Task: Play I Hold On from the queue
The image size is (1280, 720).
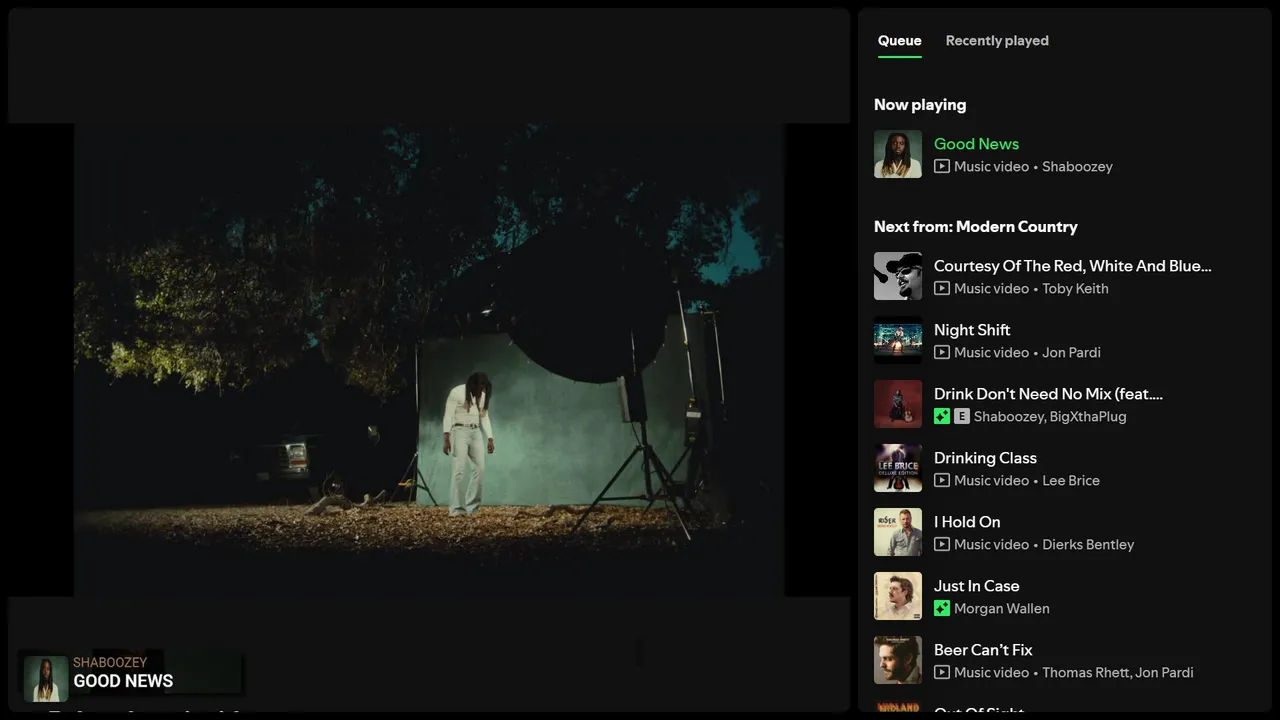Action: [x=967, y=522]
